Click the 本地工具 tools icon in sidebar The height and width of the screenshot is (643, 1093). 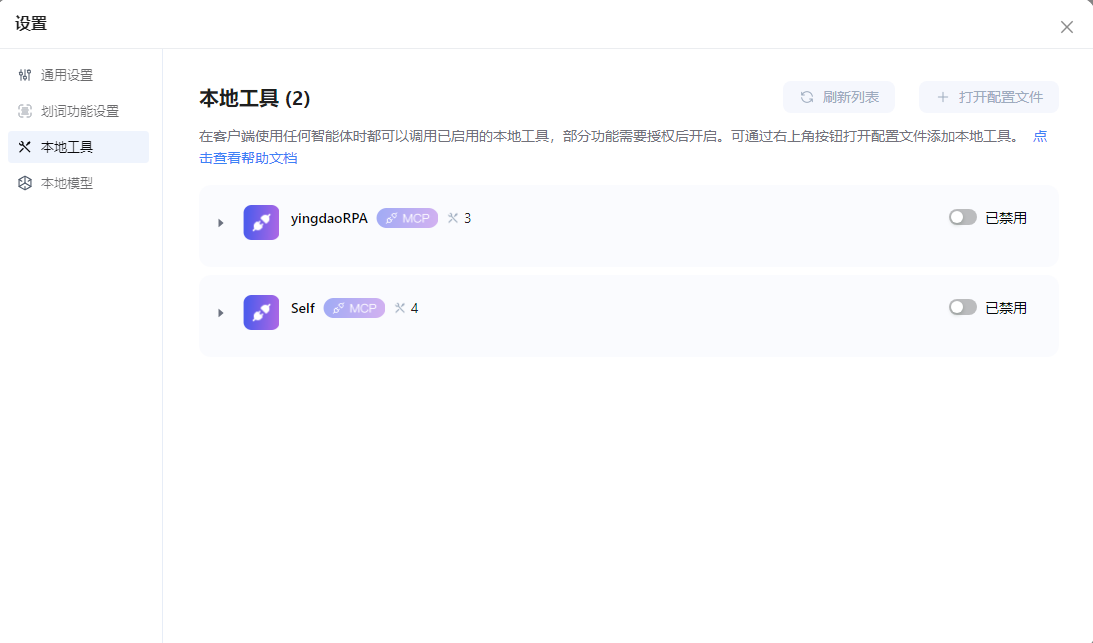(x=25, y=147)
